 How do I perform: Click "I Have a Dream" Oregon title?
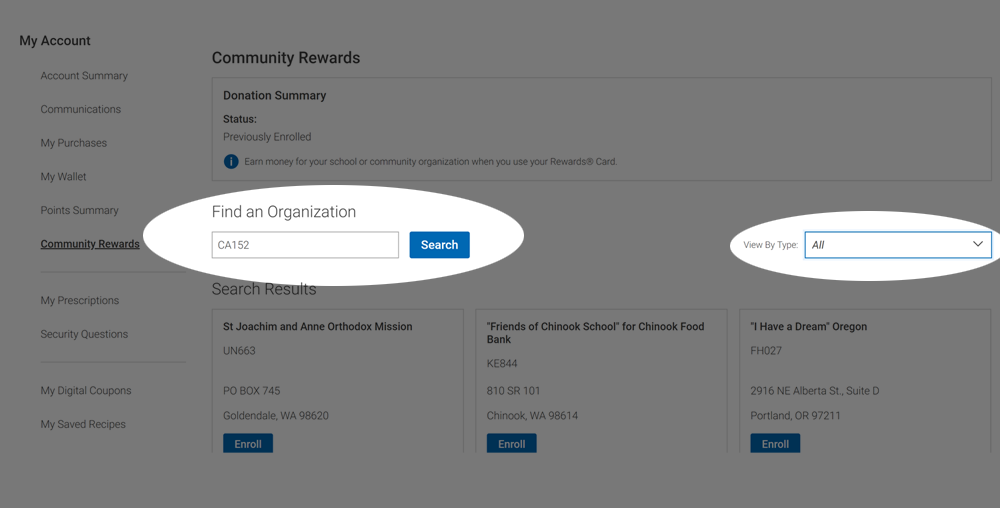tap(809, 326)
